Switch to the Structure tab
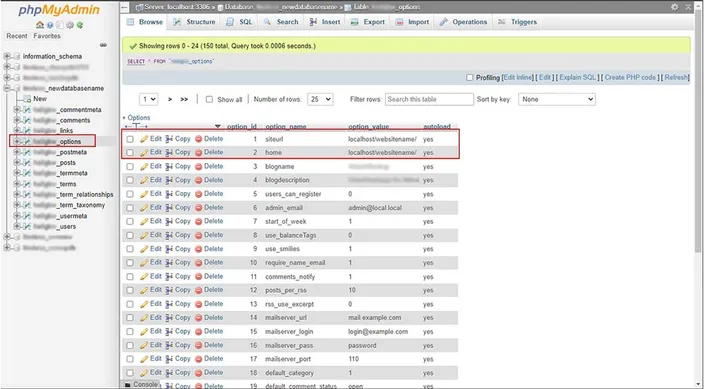 [x=195, y=22]
